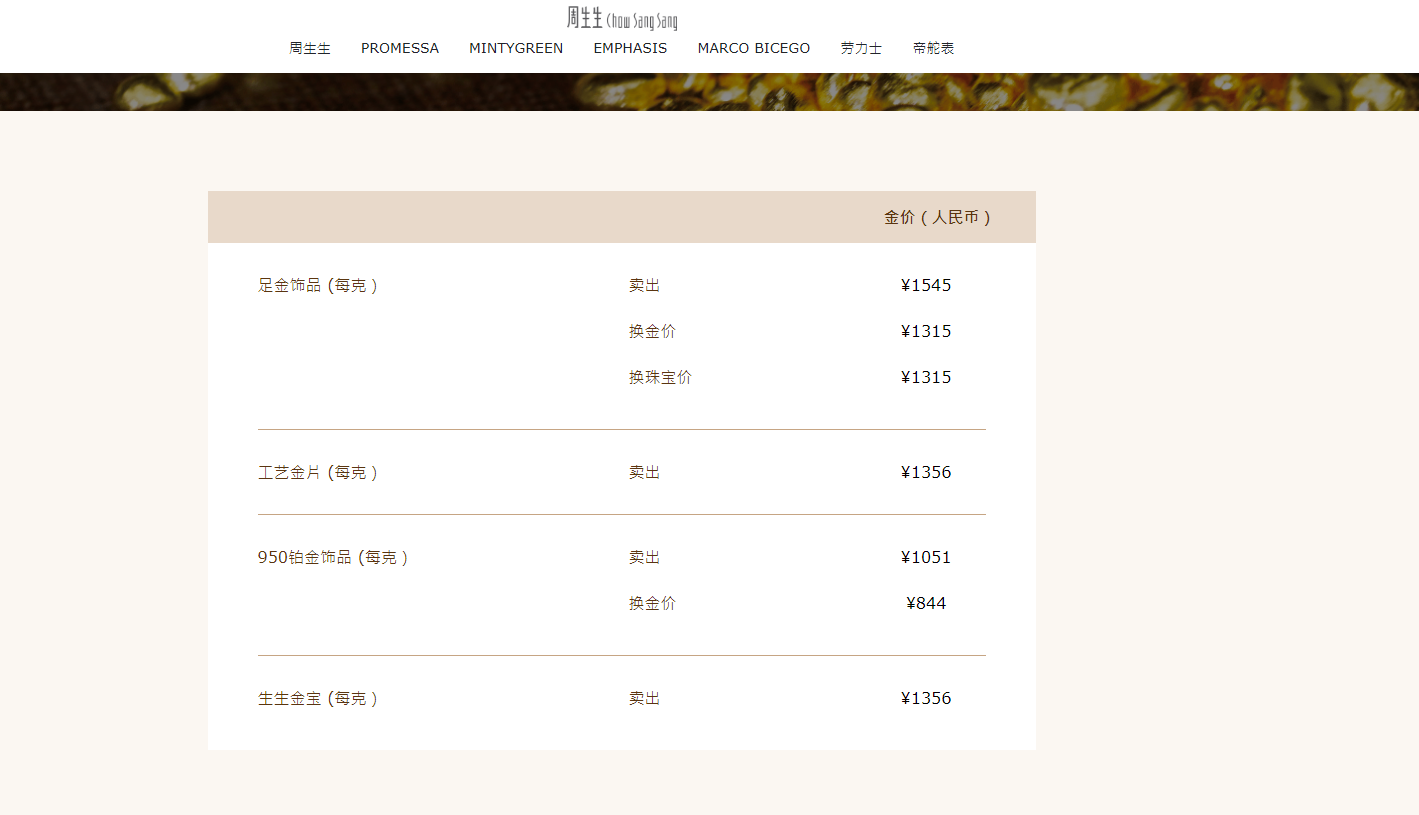Click ¥1315 in the 换珠宝价 row
Image resolution: width=1419 pixels, height=815 pixels.
[x=926, y=377]
